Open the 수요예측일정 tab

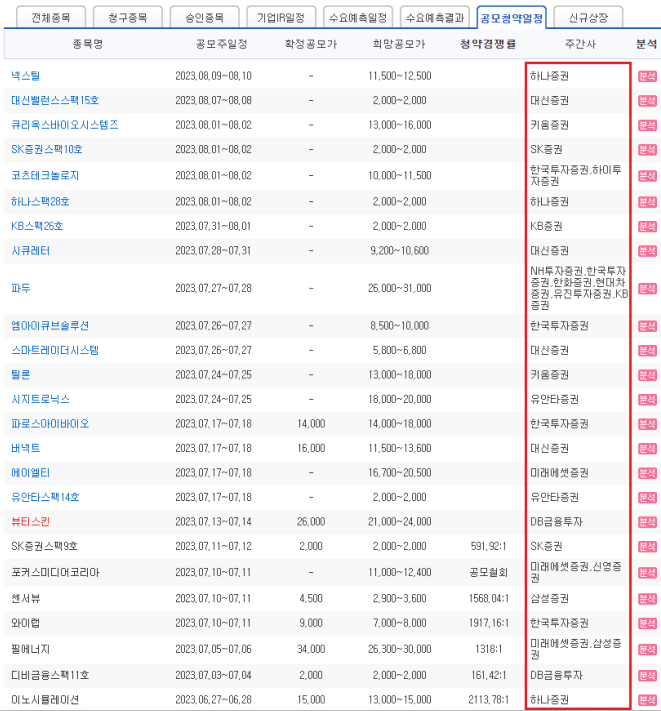click(x=358, y=18)
